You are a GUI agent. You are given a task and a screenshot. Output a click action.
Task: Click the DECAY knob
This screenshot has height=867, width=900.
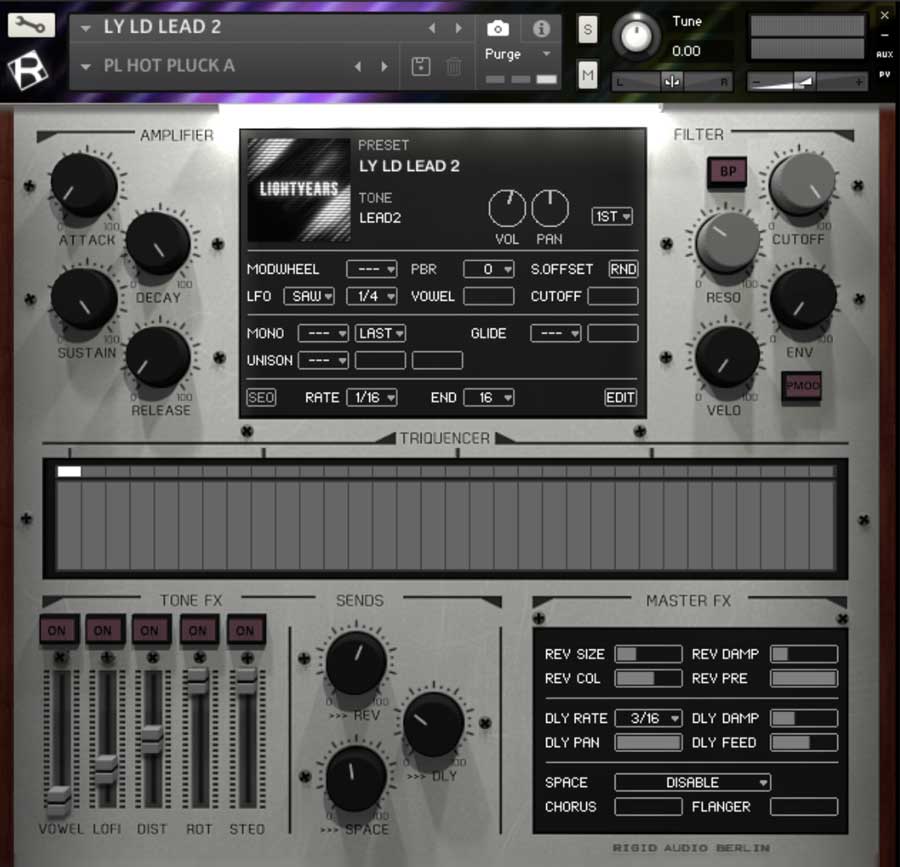(x=158, y=243)
